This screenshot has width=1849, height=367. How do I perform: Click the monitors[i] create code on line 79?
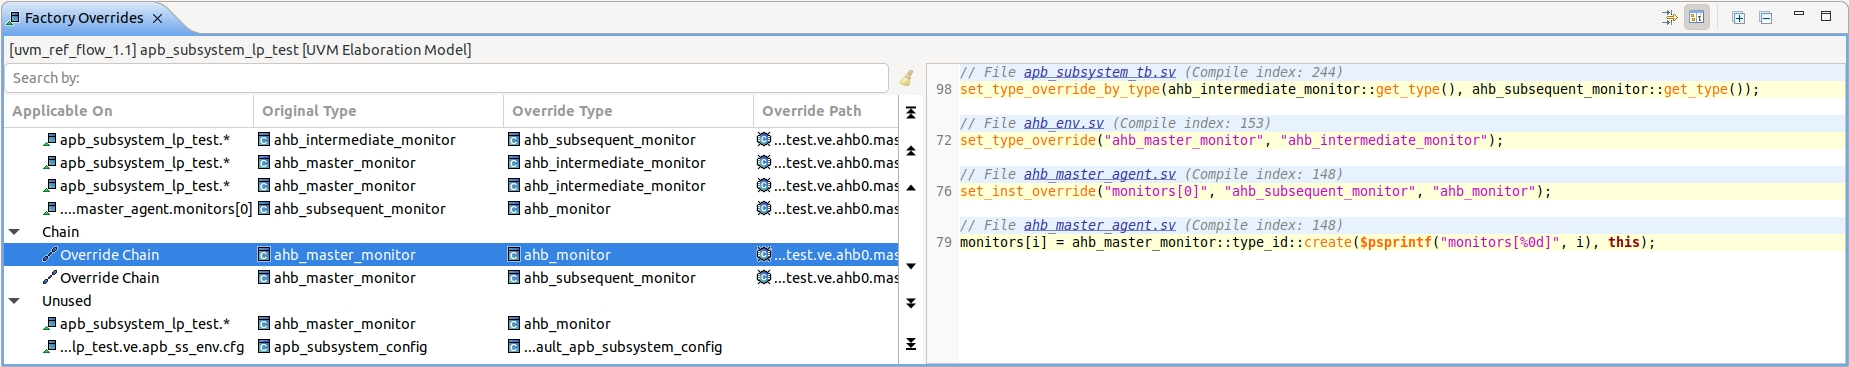point(1307,242)
